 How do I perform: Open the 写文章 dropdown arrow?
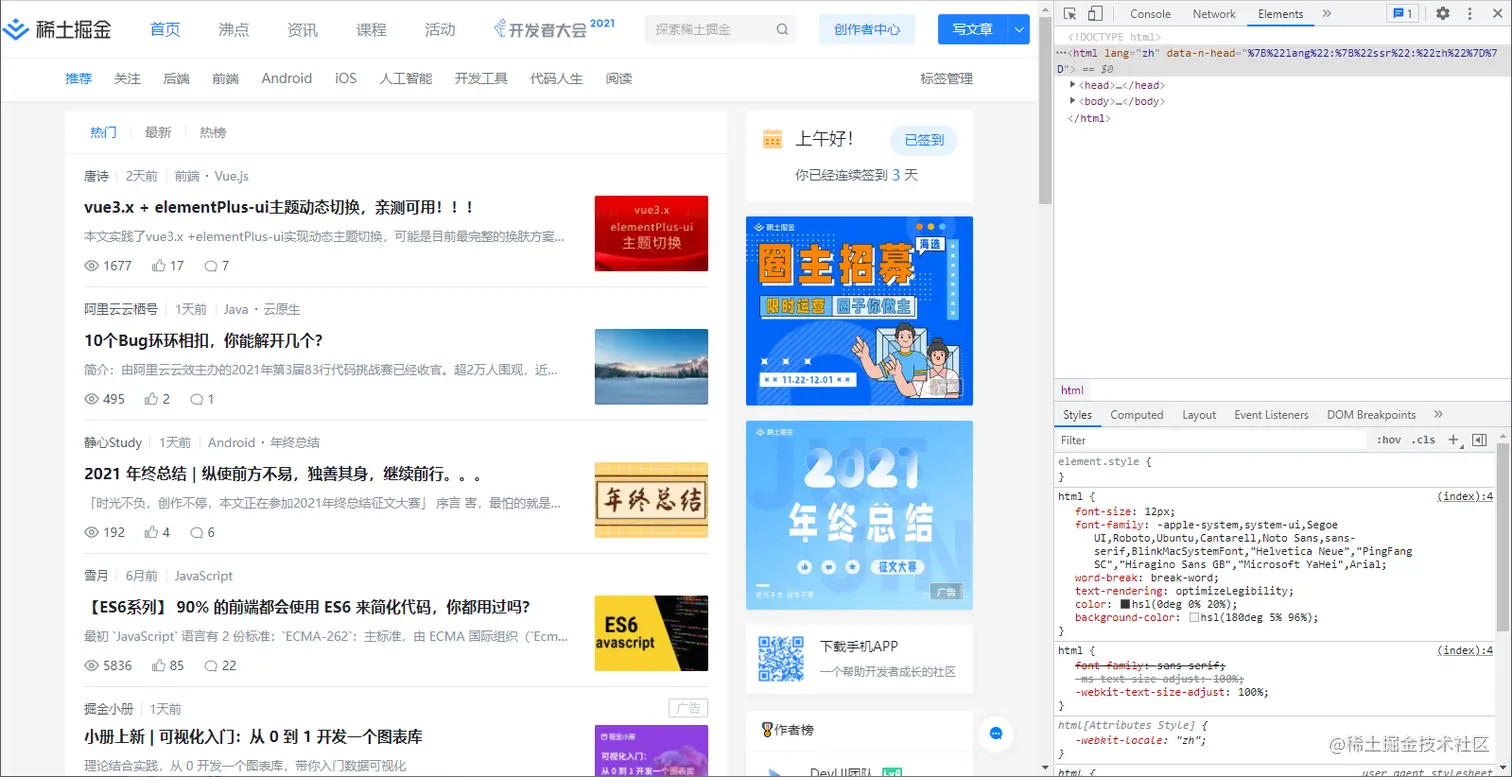click(x=1019, y=30)
